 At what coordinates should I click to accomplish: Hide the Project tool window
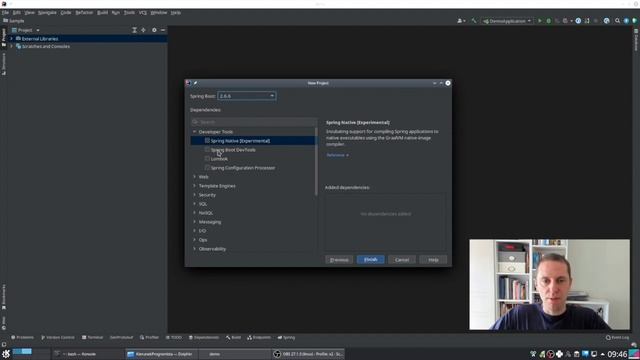(163, 30)
